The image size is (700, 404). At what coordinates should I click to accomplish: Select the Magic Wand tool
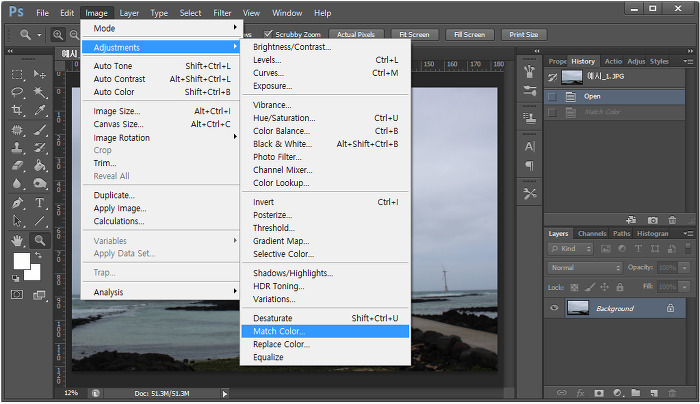pyautogui.click(x=40, y=92)
